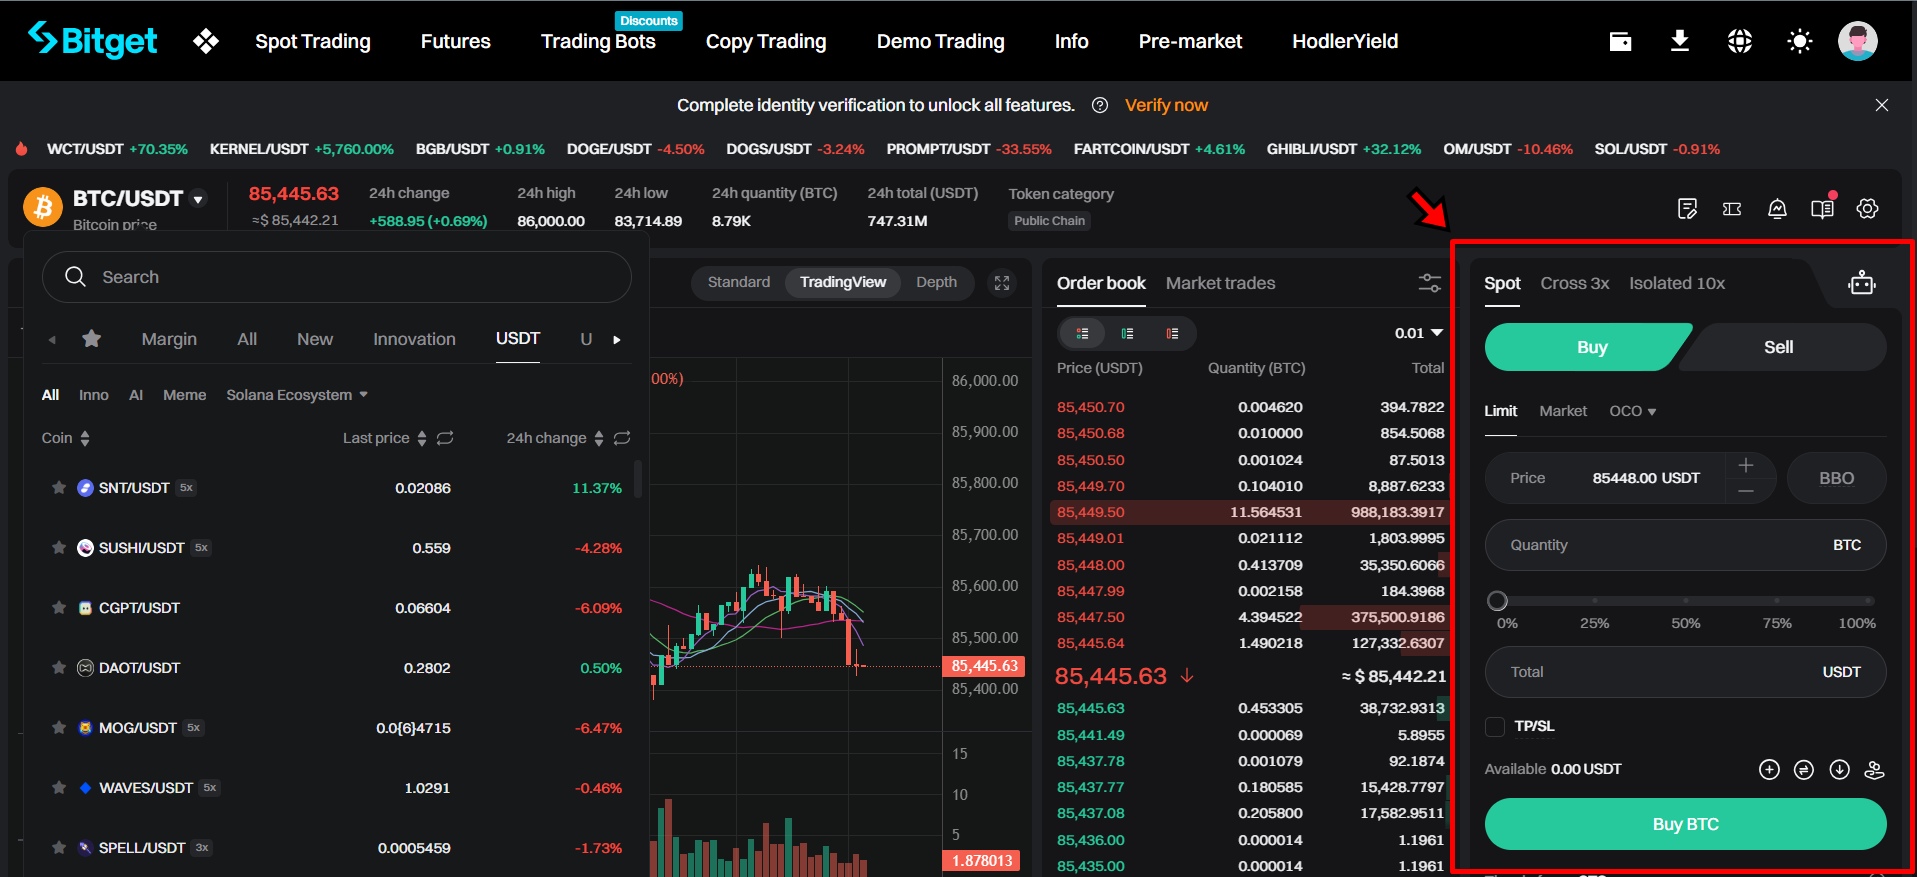Click the P2P buy crypto icon
Viewport: 1917px width, 877px height.
pos(1874,769)
